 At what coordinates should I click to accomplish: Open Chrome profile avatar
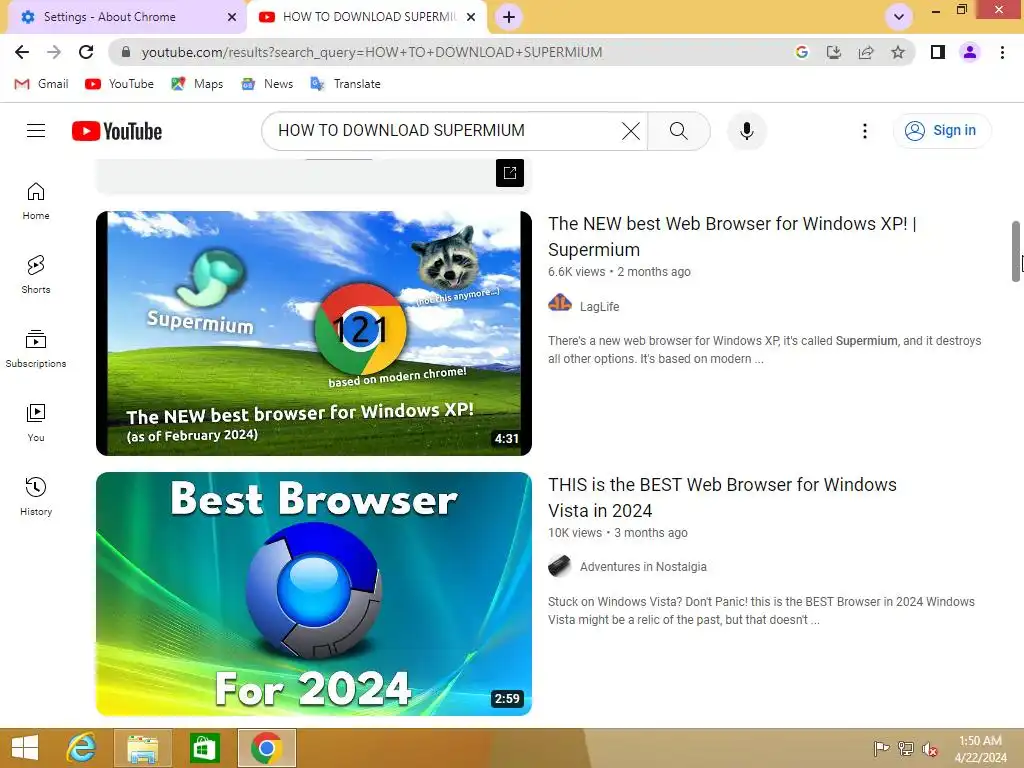pyautogui.click(x=970, y=52)
